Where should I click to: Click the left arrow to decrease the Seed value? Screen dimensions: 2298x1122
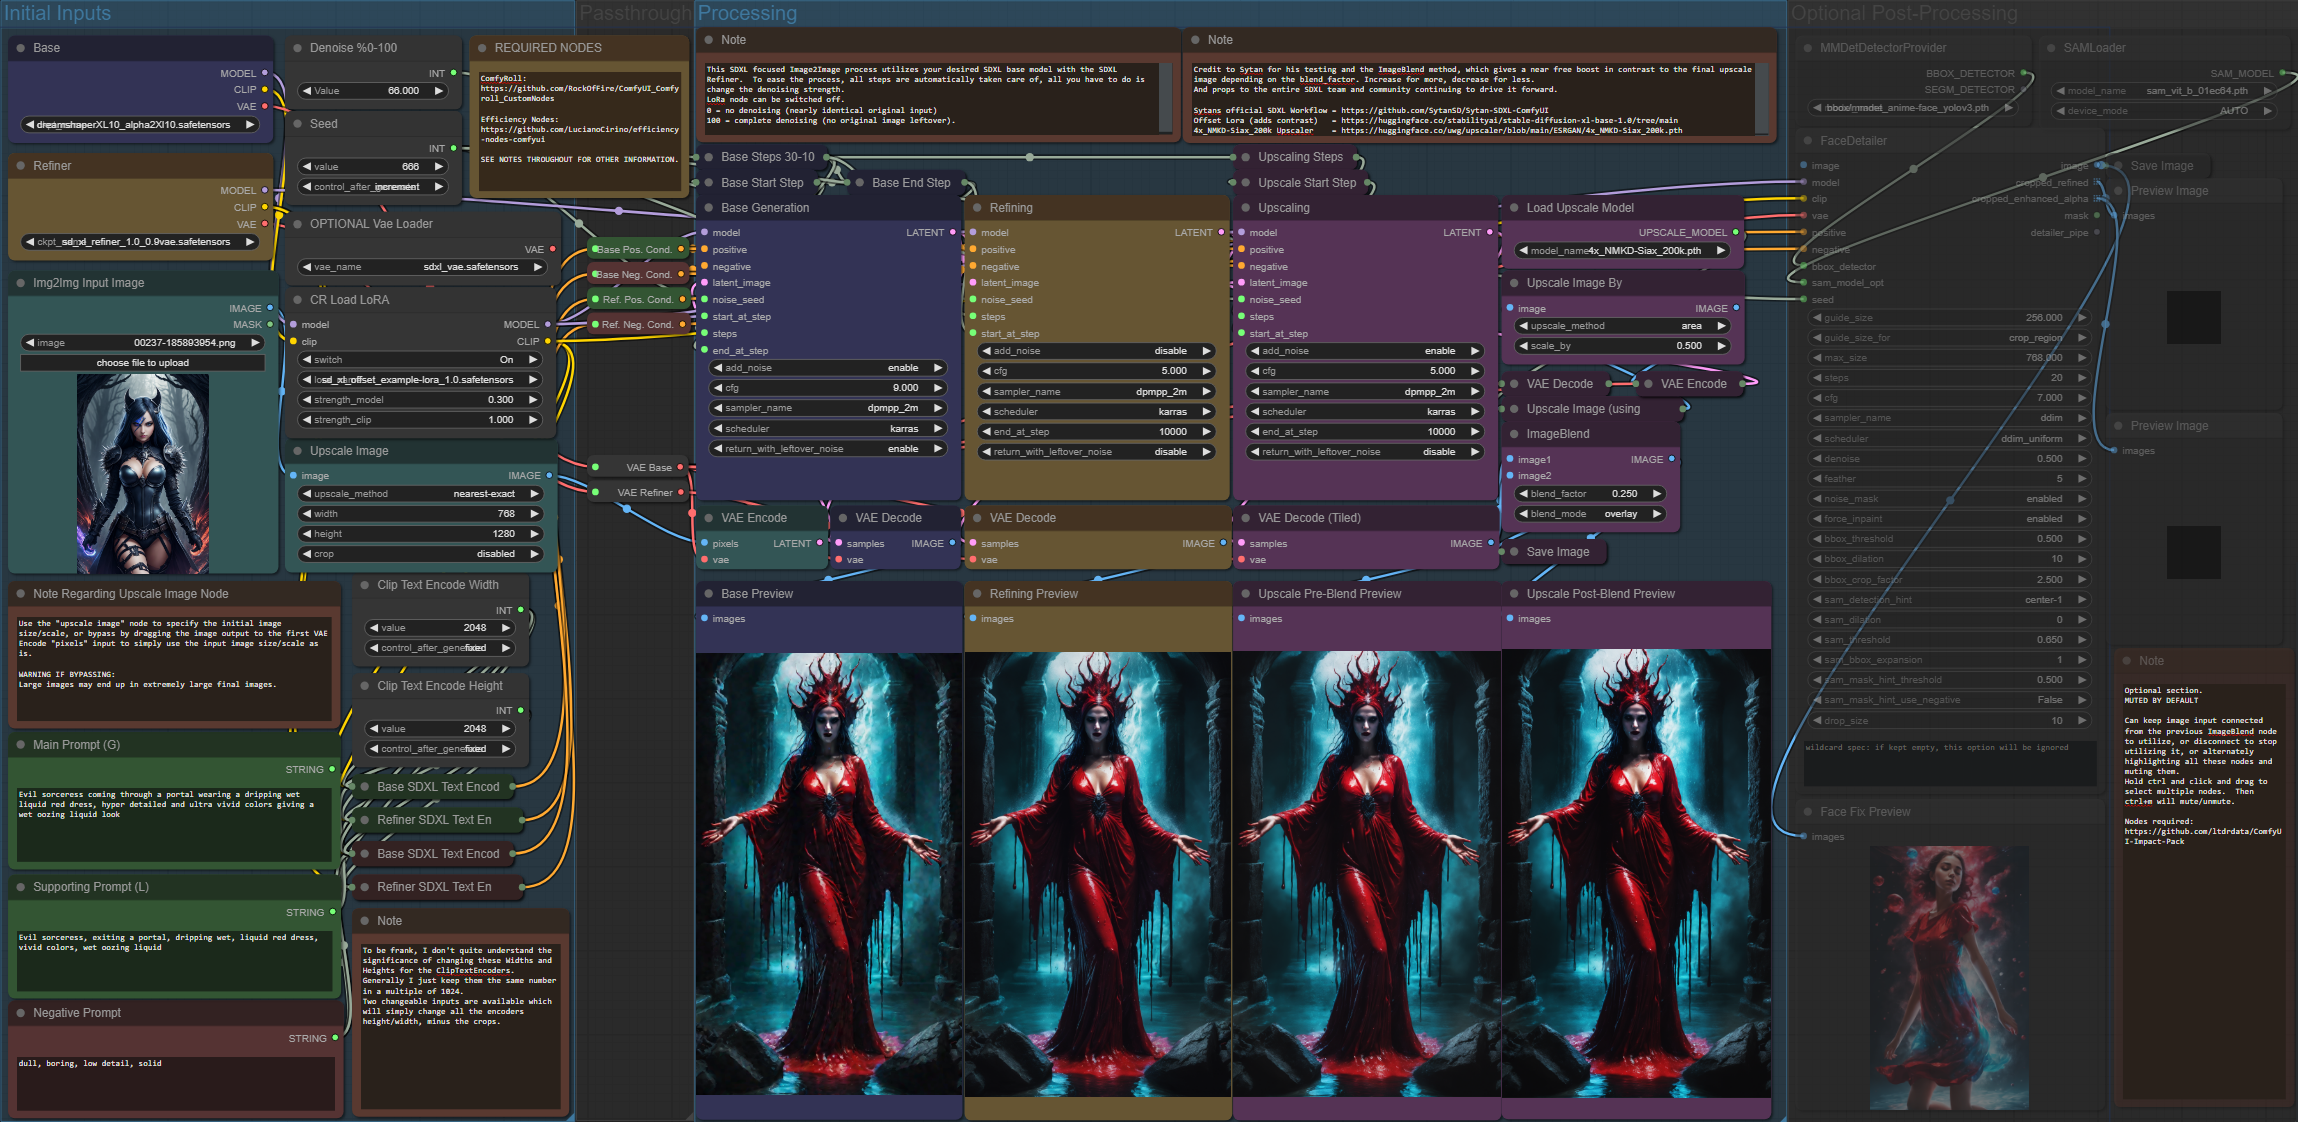pos(307,167)
